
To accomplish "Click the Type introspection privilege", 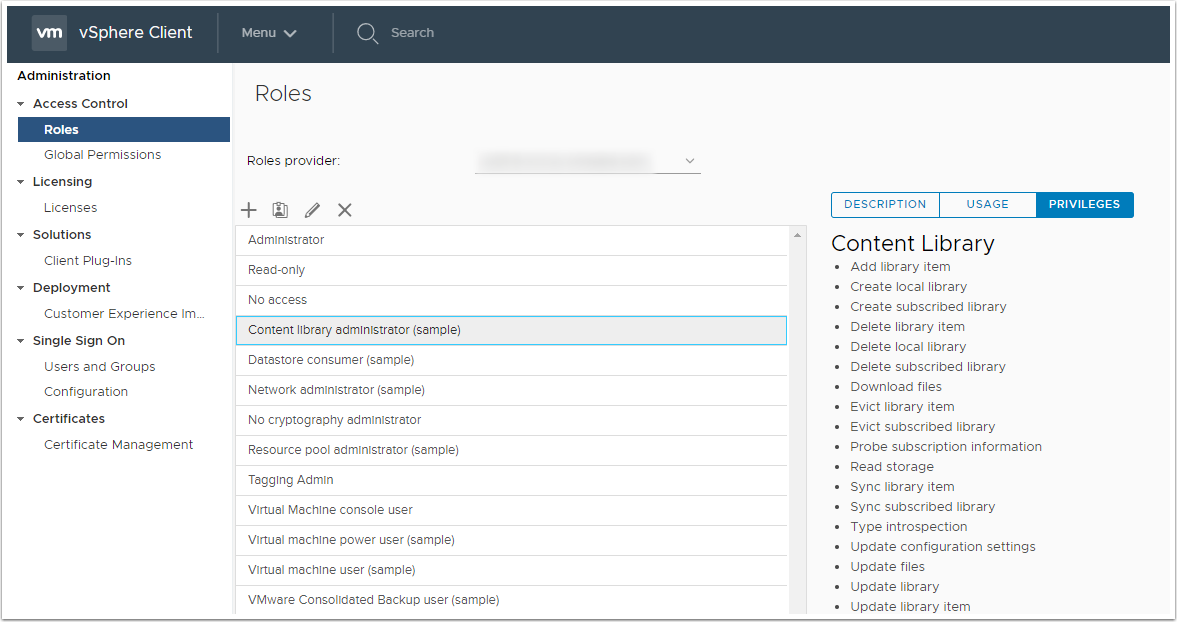I will pyautogui.click(x=909, y=527).
